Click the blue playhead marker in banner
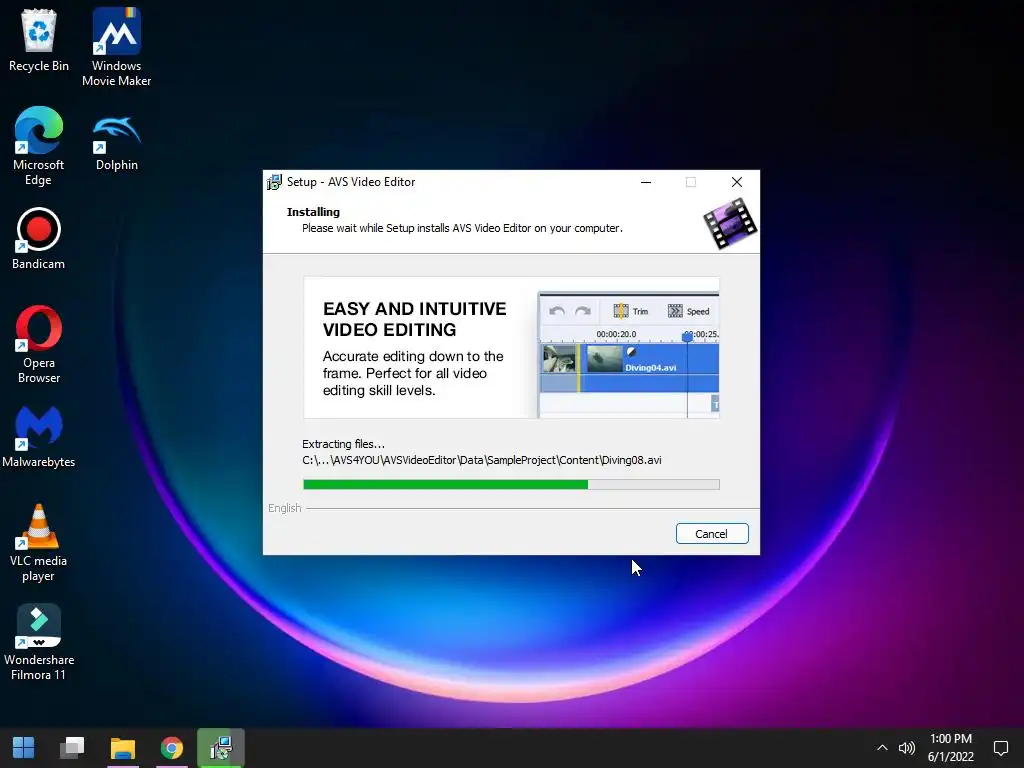 coord(687,337)
